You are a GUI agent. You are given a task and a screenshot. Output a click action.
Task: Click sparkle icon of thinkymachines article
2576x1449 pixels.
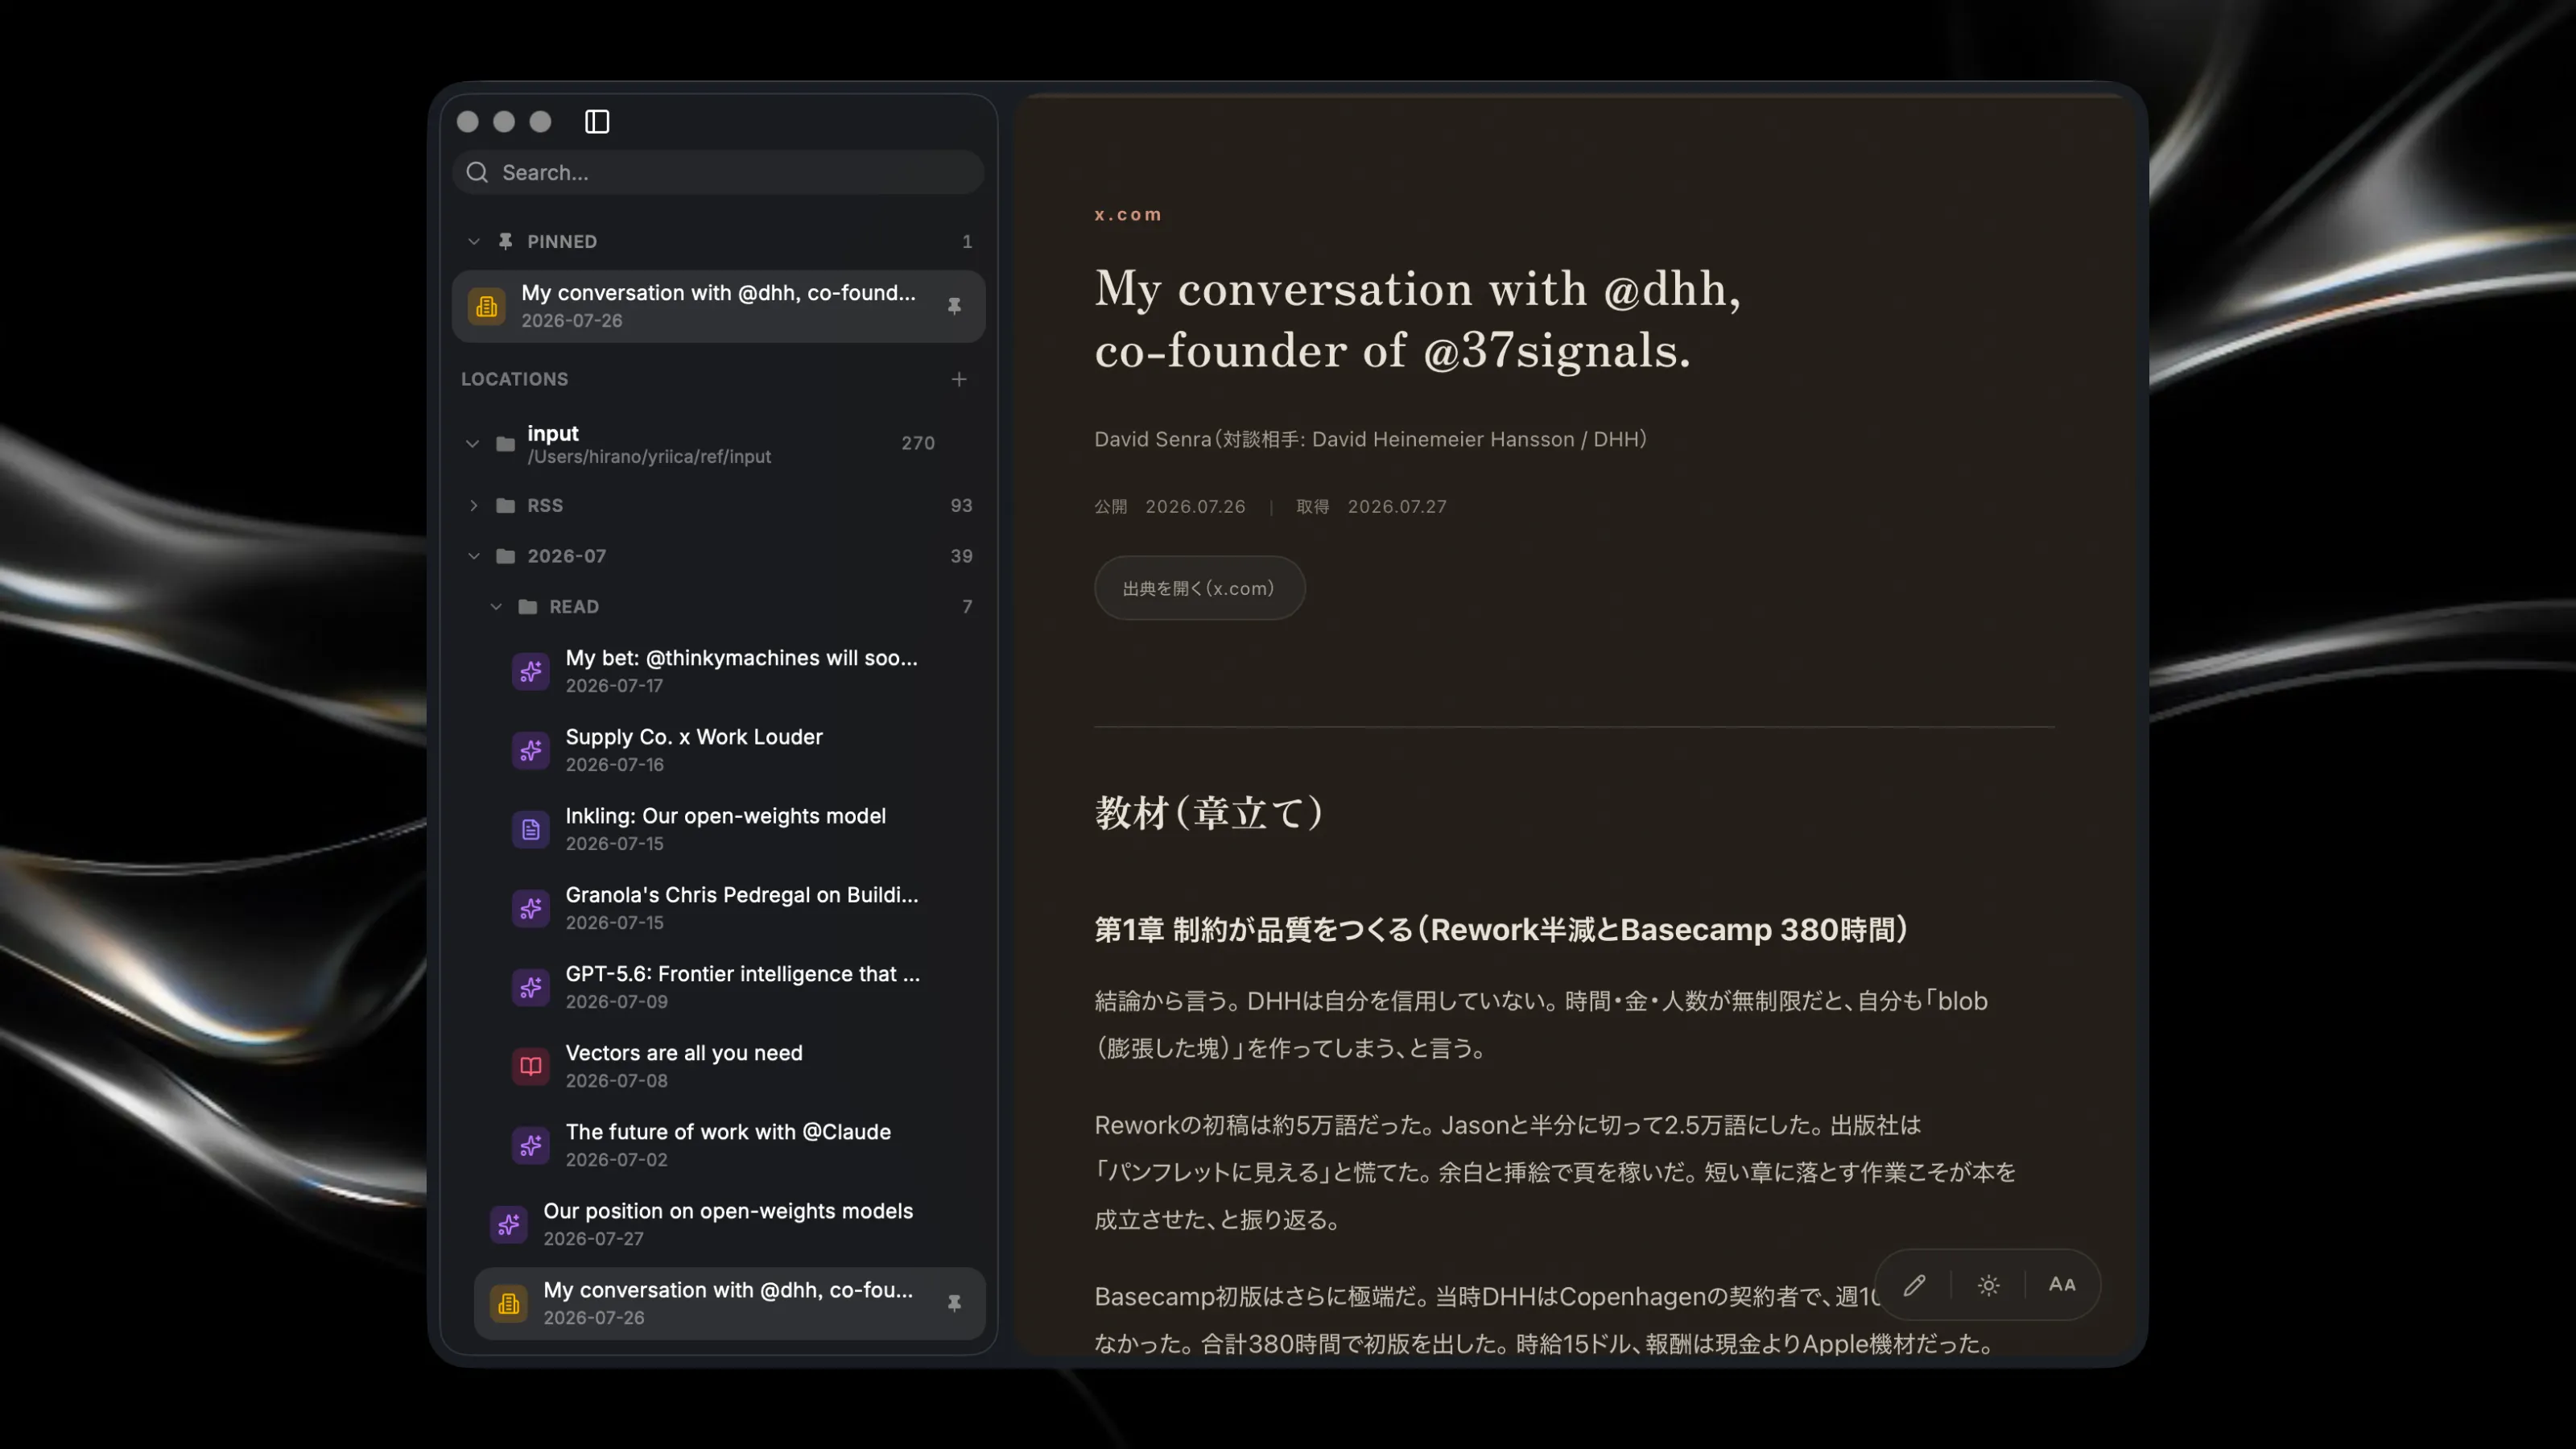(x=531, y=671)
